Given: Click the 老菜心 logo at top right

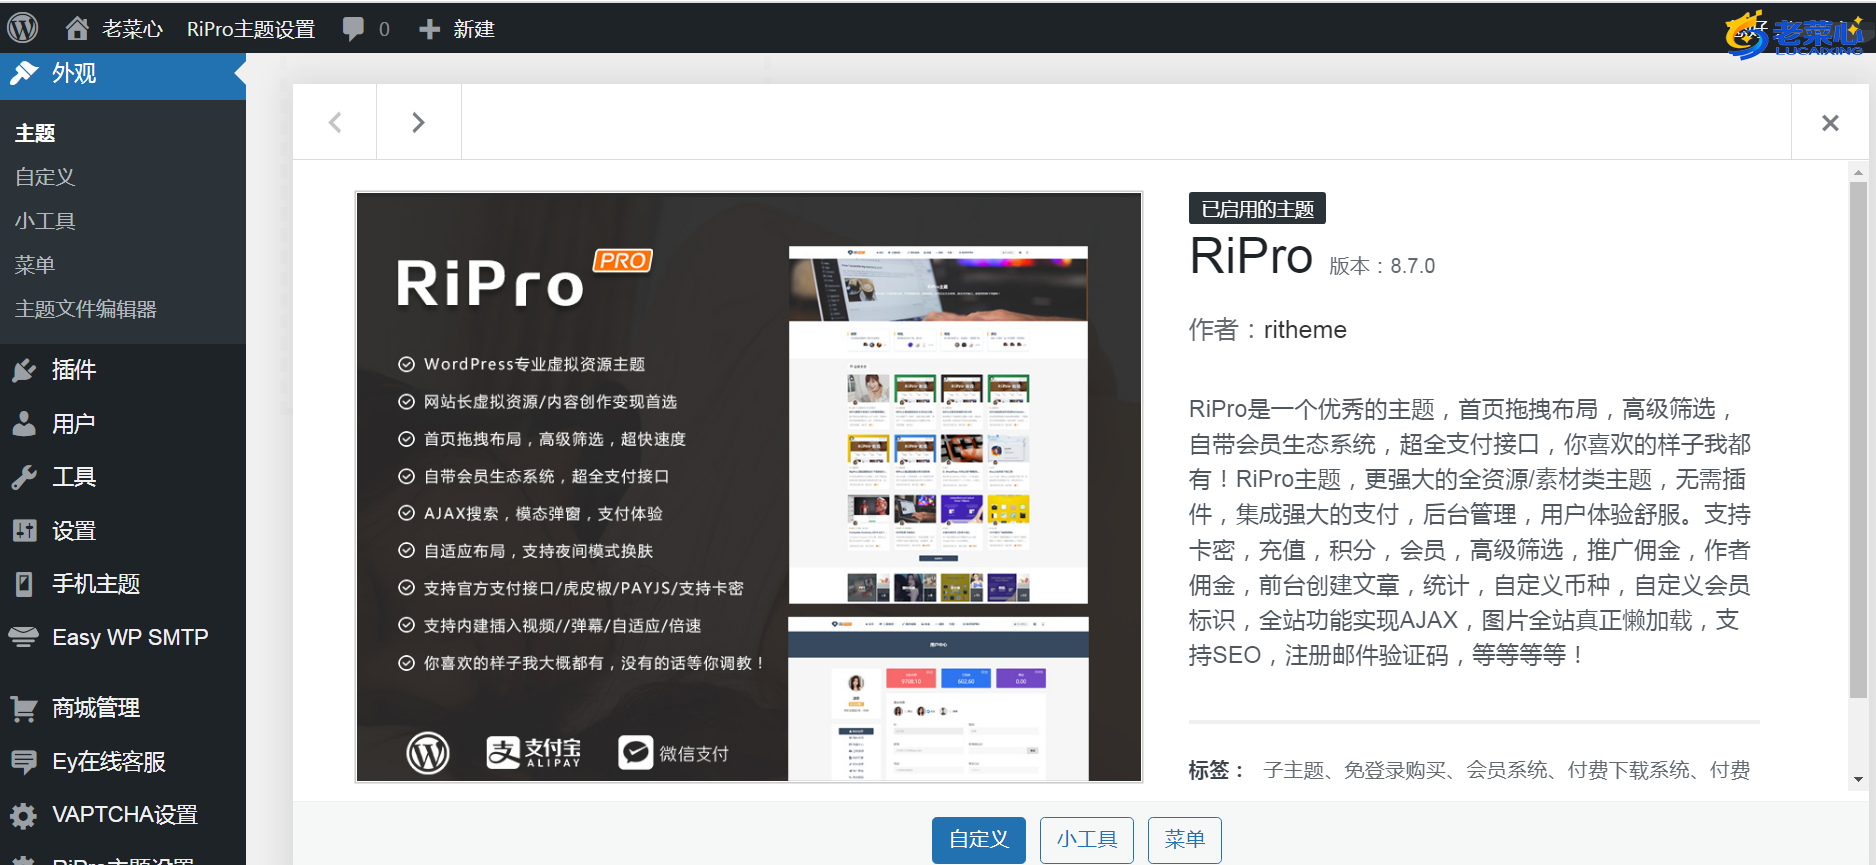Looking at the screenshot, I should pyautogui.click(x=1795, y=36).
